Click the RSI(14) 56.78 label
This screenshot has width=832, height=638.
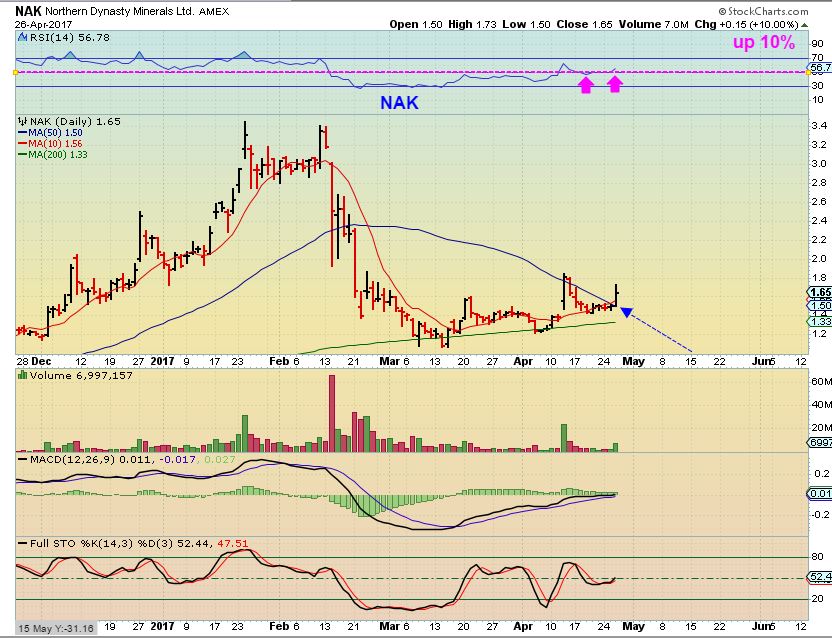pyautogui.click(x=70, y=37)
